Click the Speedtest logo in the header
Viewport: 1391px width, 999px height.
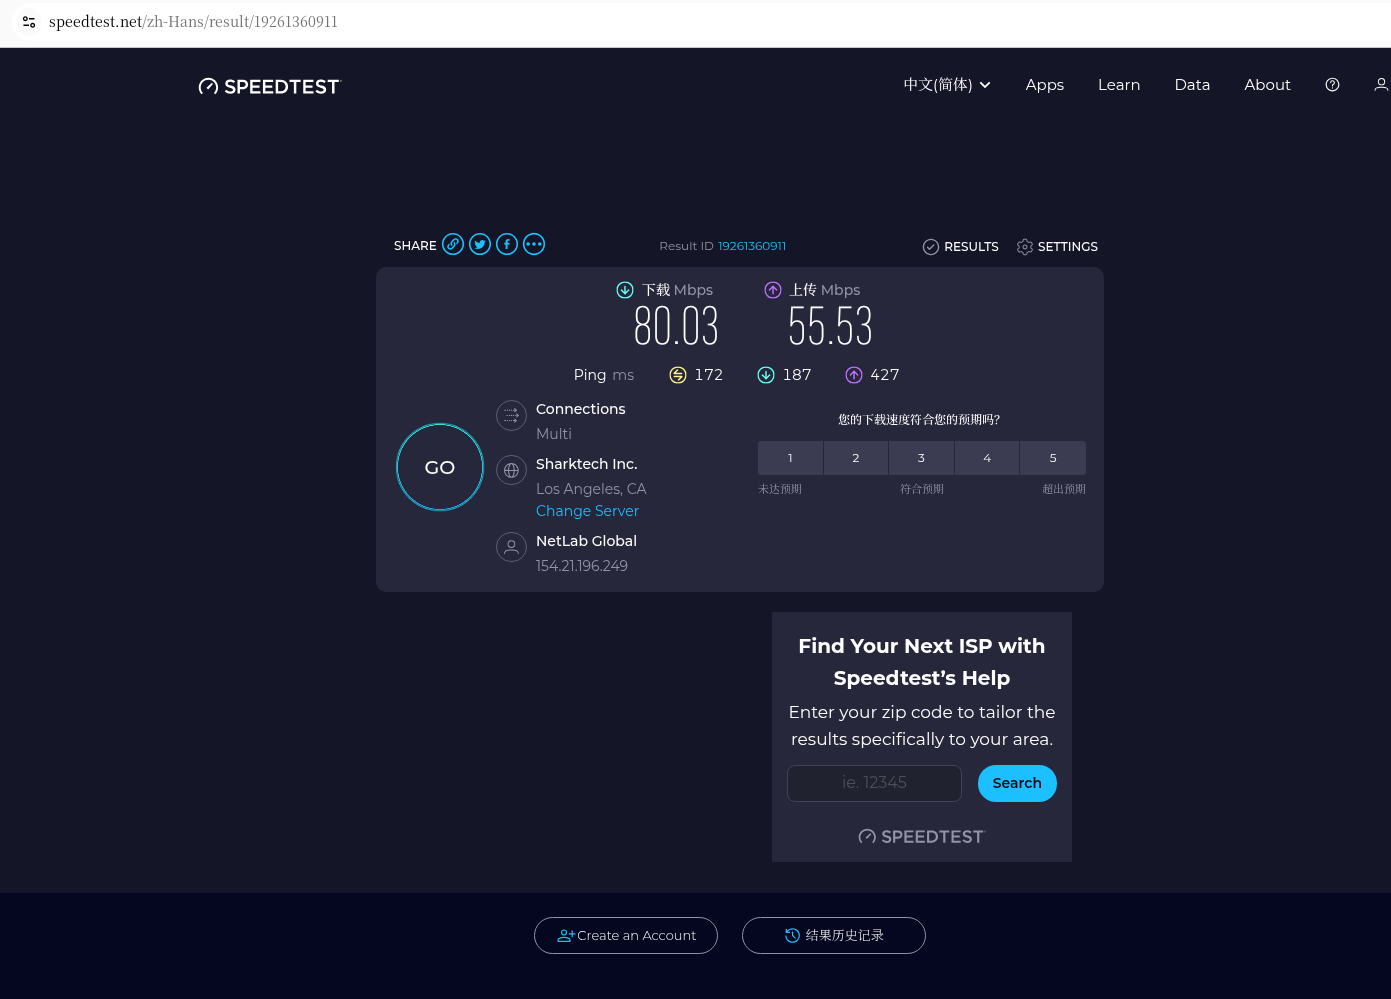(269, 87)
